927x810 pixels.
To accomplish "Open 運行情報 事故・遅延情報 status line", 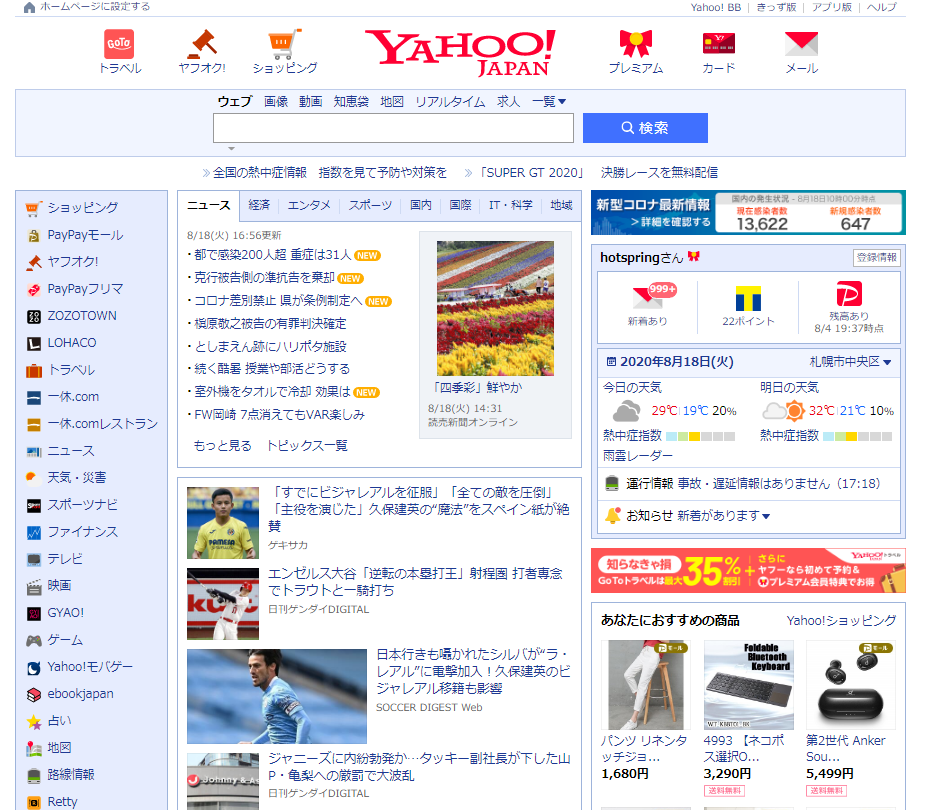I will click(x=753, y=484).
